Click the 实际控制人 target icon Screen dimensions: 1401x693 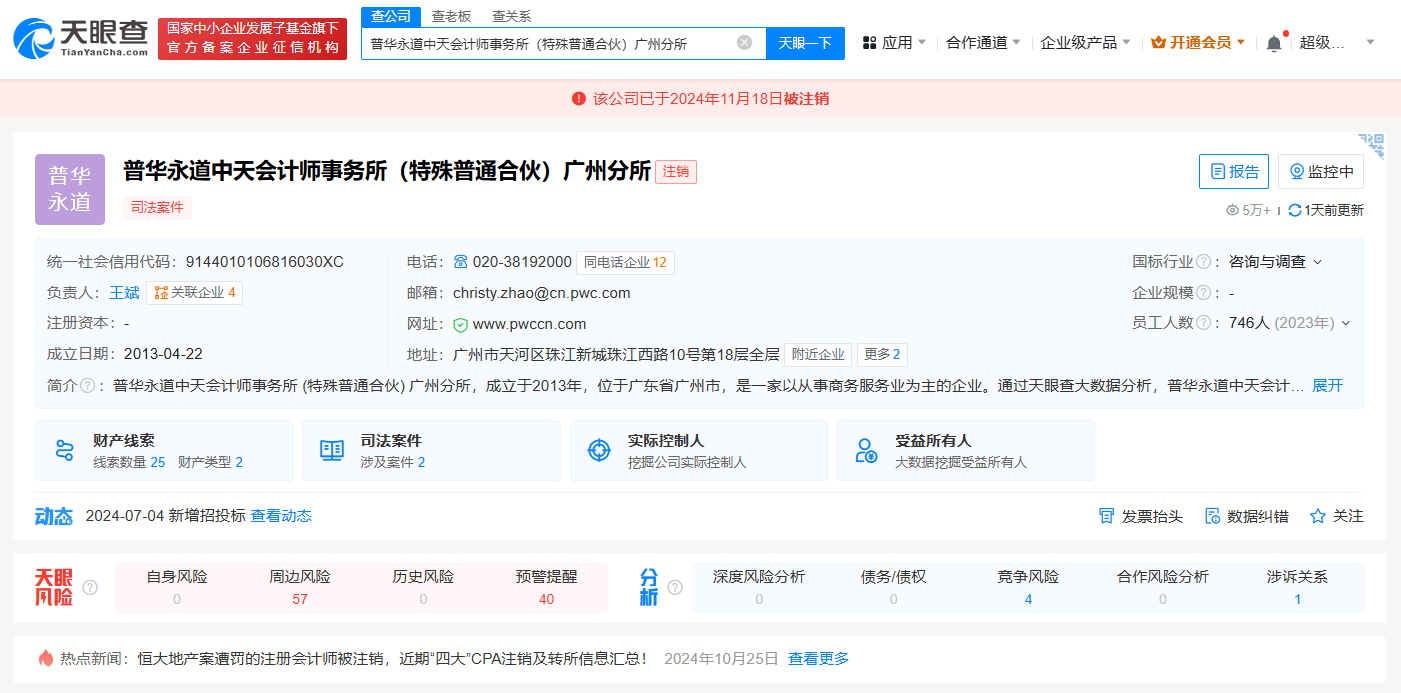pyautogui.click(x=599, y=450)
